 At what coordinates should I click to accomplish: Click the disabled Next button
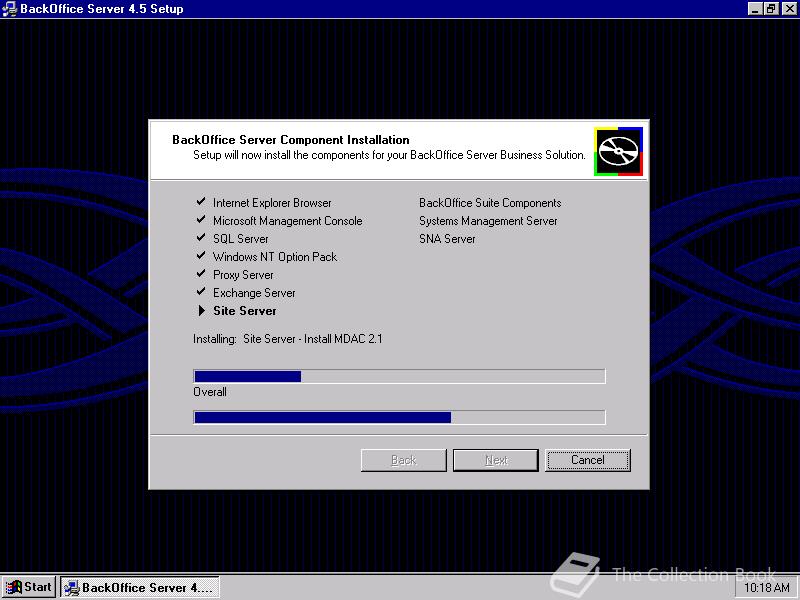496,460
